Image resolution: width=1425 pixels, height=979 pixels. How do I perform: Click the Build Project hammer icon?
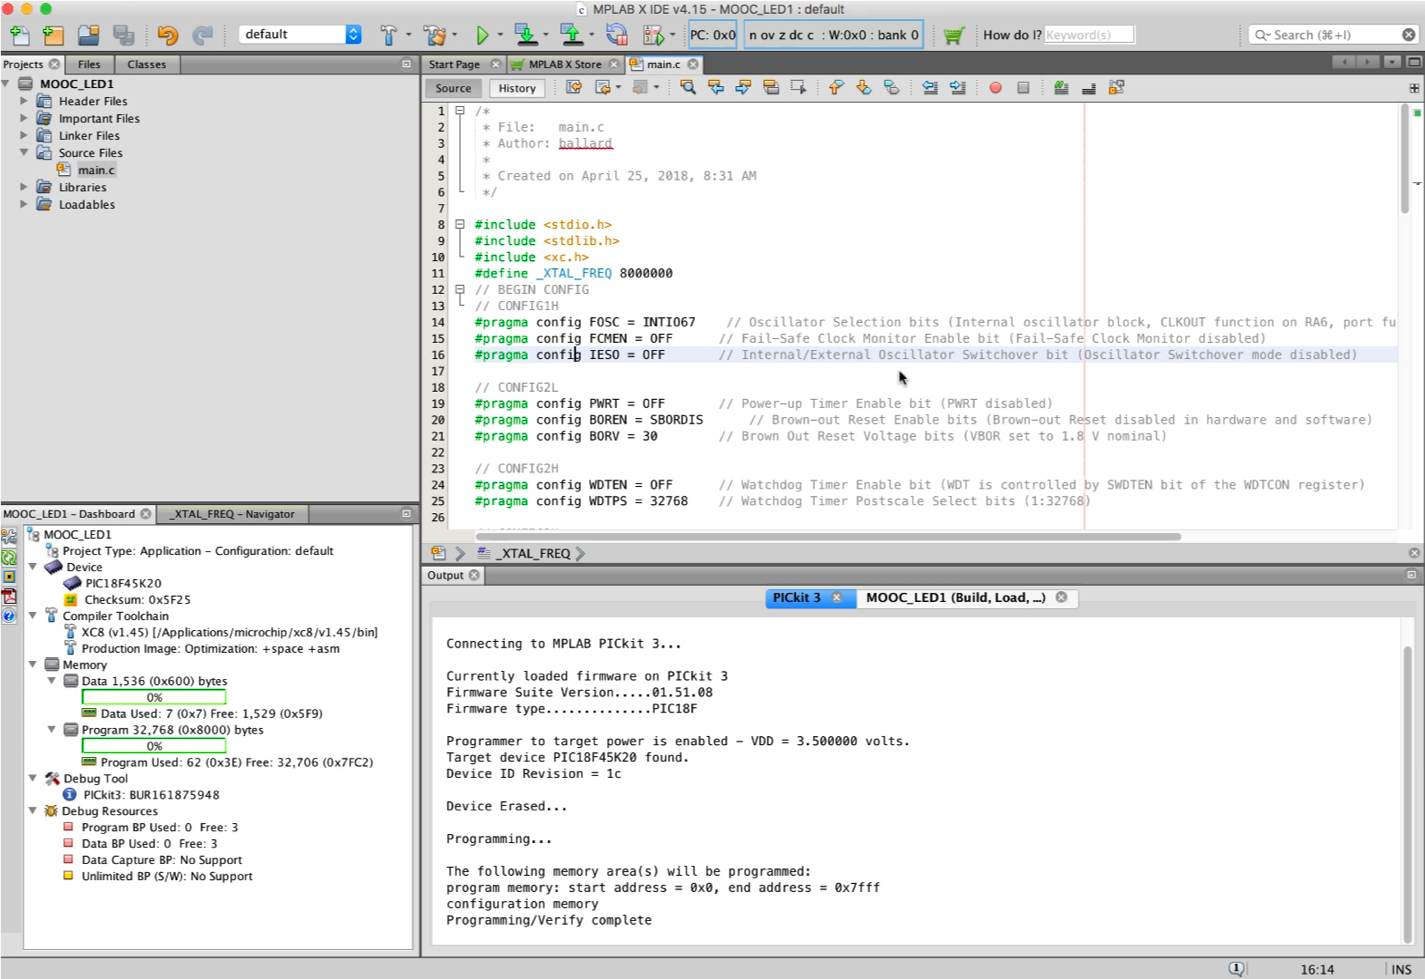coord(389,35)
